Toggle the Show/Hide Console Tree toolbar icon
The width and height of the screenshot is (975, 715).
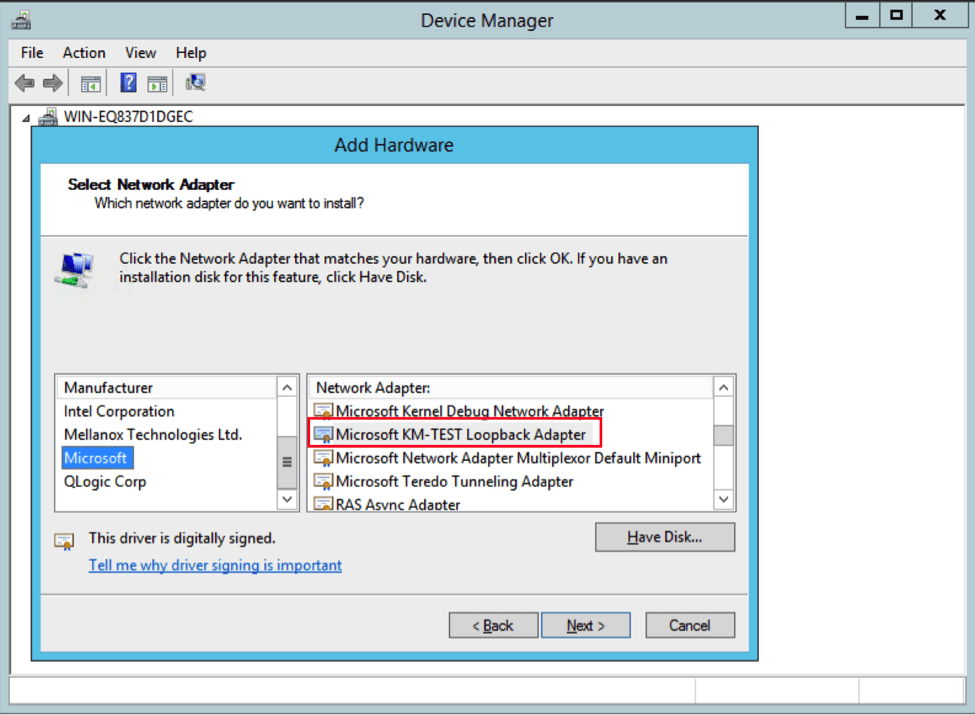[x=91, y=82]
